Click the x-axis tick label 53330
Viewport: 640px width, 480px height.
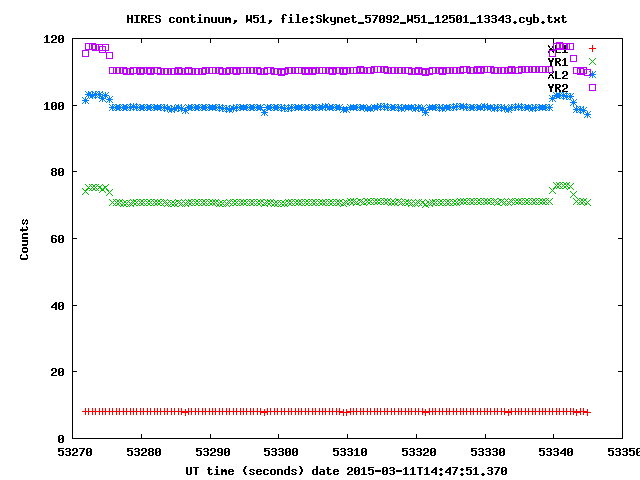point(488,452)
